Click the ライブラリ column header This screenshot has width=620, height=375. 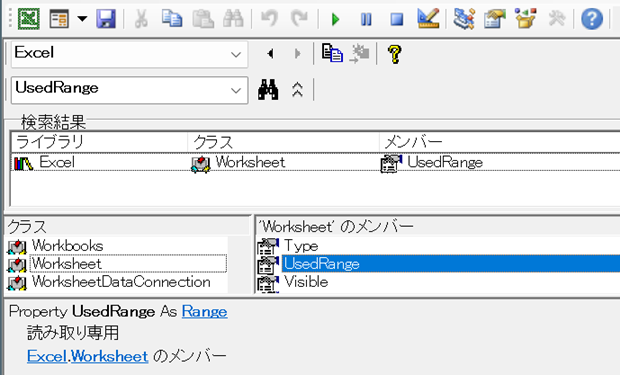(99, 142)
